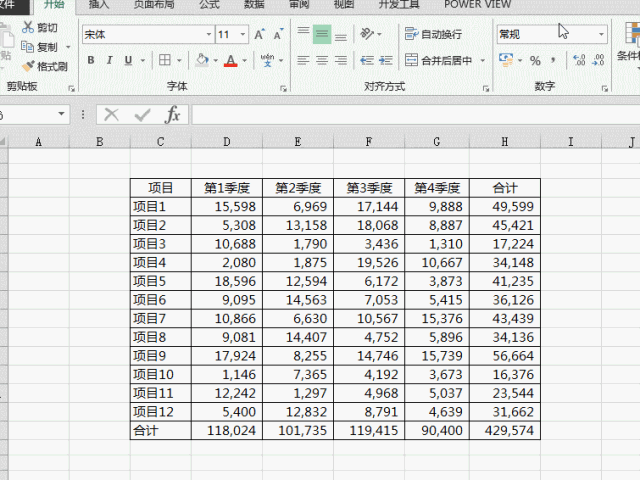Viewport: 640px width, 480px height.
Task: Open font name dropdown (宋体)
Action: tap(209, 34)
